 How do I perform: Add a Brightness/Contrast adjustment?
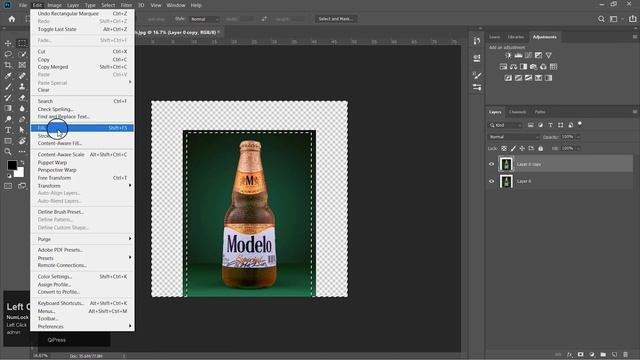click(x=508, y=55)
